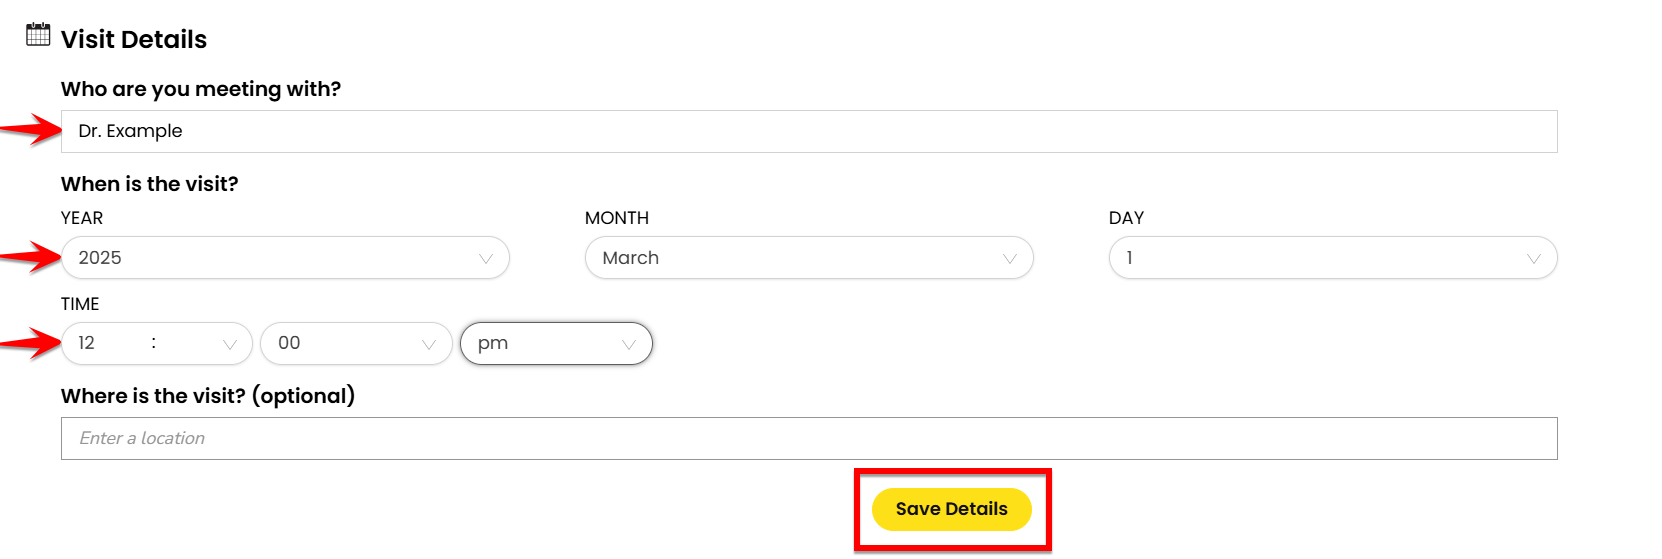Open the Year dropdown showing 2025

(x=285, y=258)
